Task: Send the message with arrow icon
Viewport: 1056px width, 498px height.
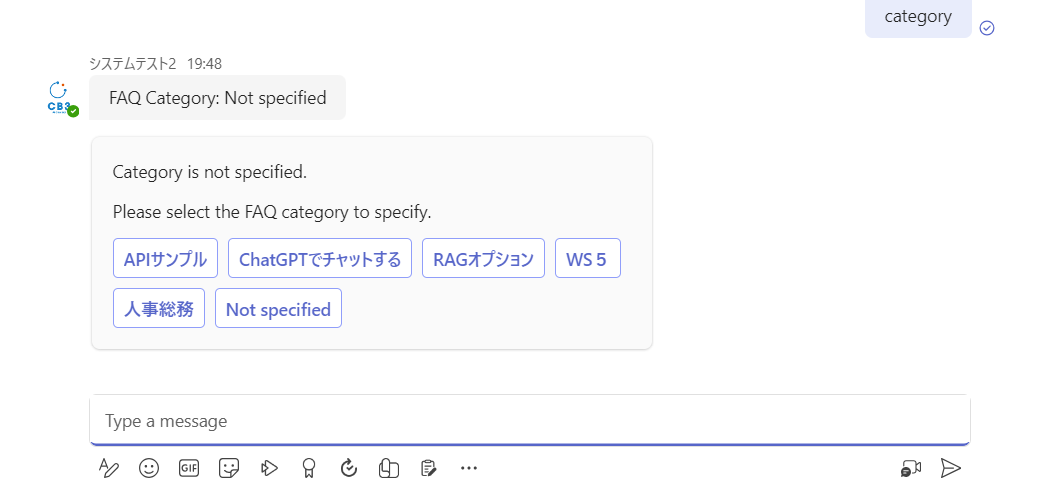Action: click(x=951, y=468)
